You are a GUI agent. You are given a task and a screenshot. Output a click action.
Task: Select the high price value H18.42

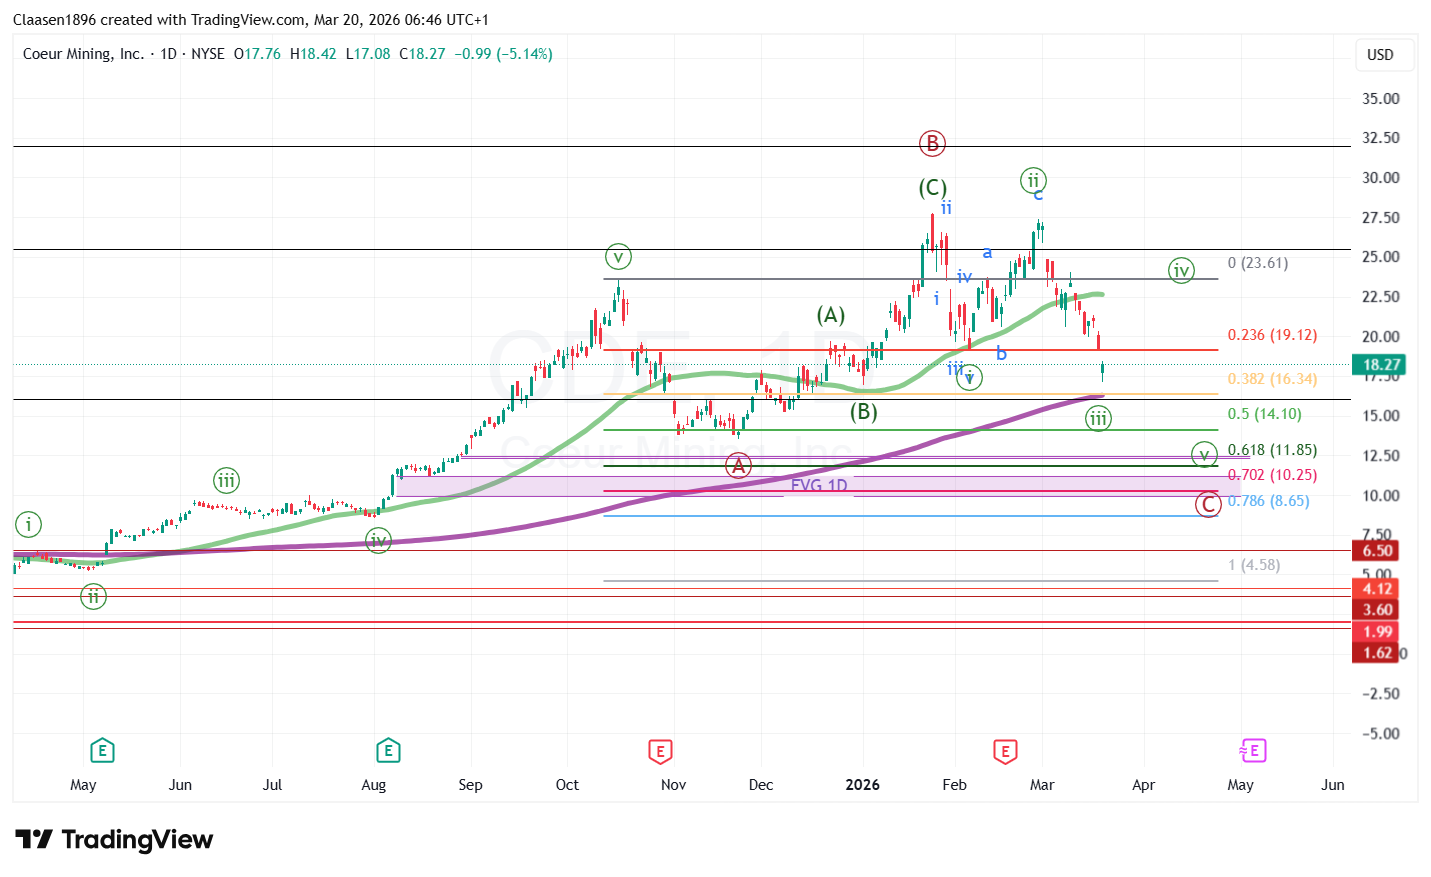313,54
